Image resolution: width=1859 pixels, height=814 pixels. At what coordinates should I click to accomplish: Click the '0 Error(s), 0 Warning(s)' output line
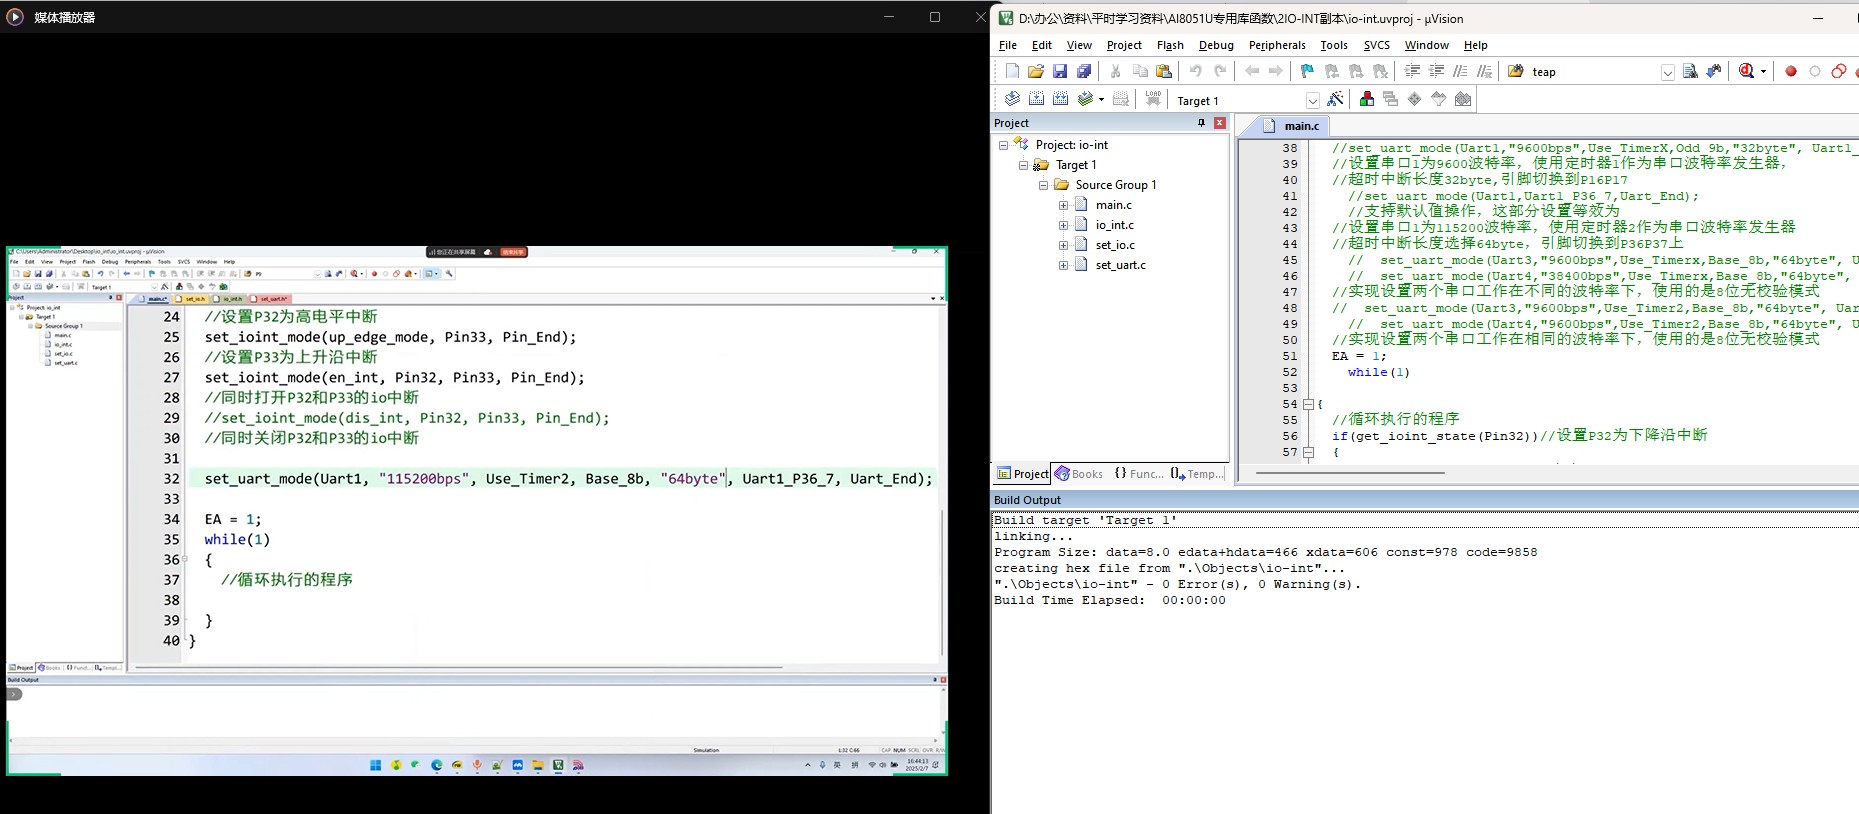pyautogui.click(x=1178, y=584)
